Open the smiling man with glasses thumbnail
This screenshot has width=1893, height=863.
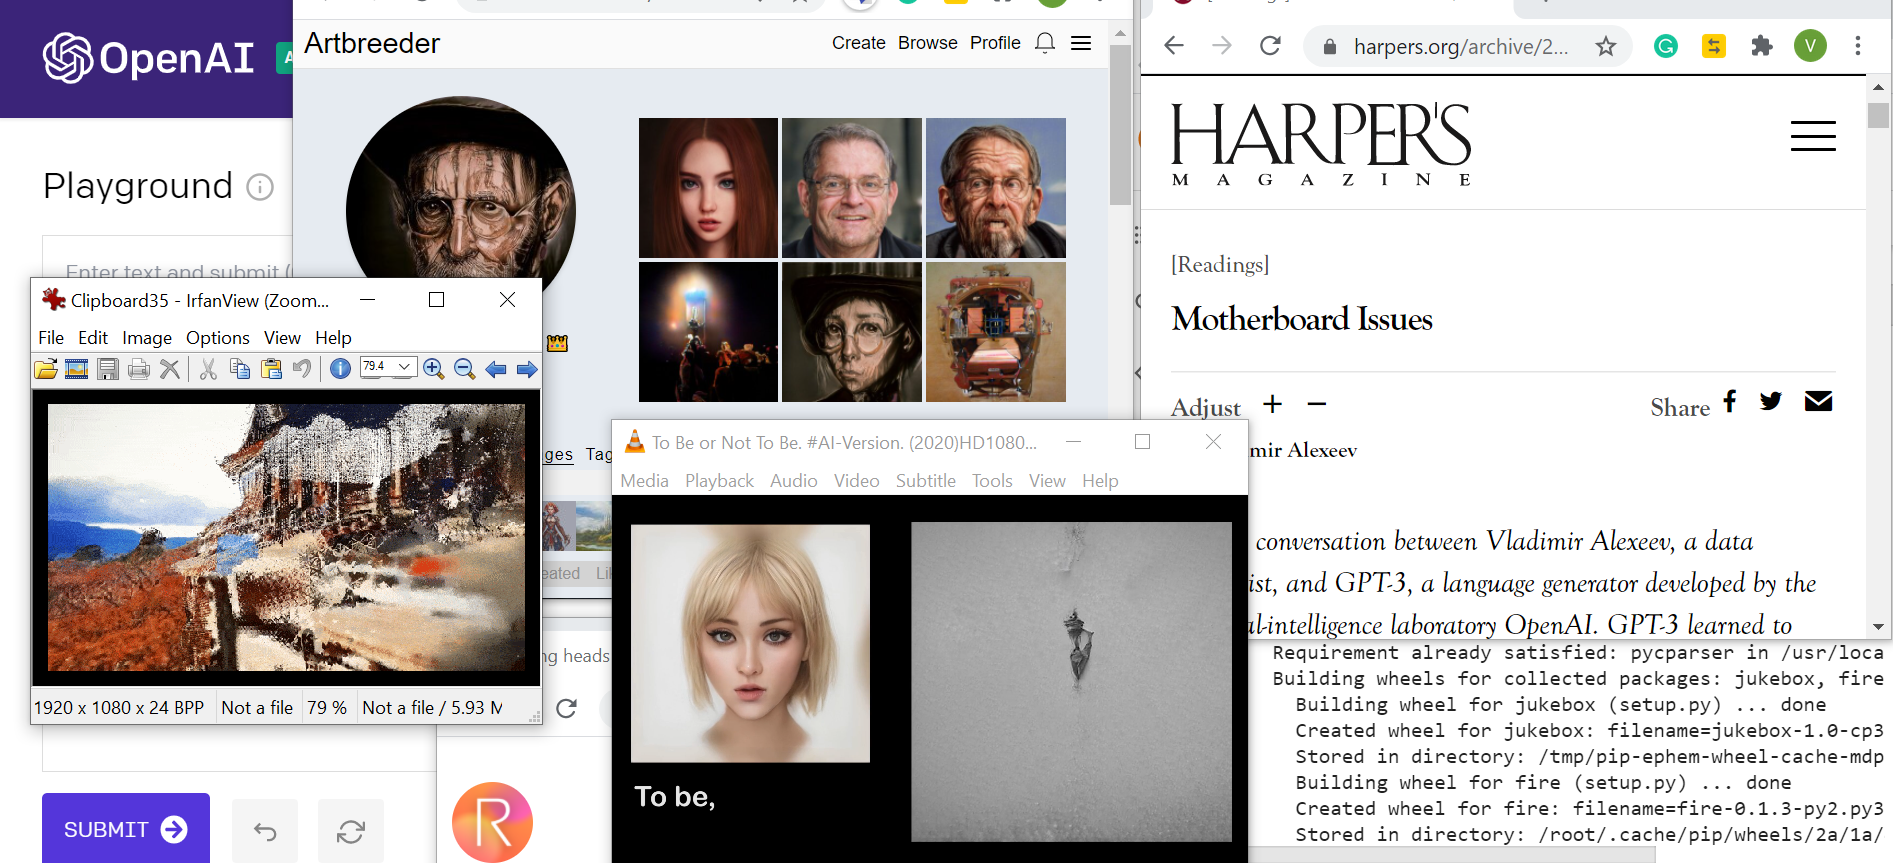click(x=852, y=188)
